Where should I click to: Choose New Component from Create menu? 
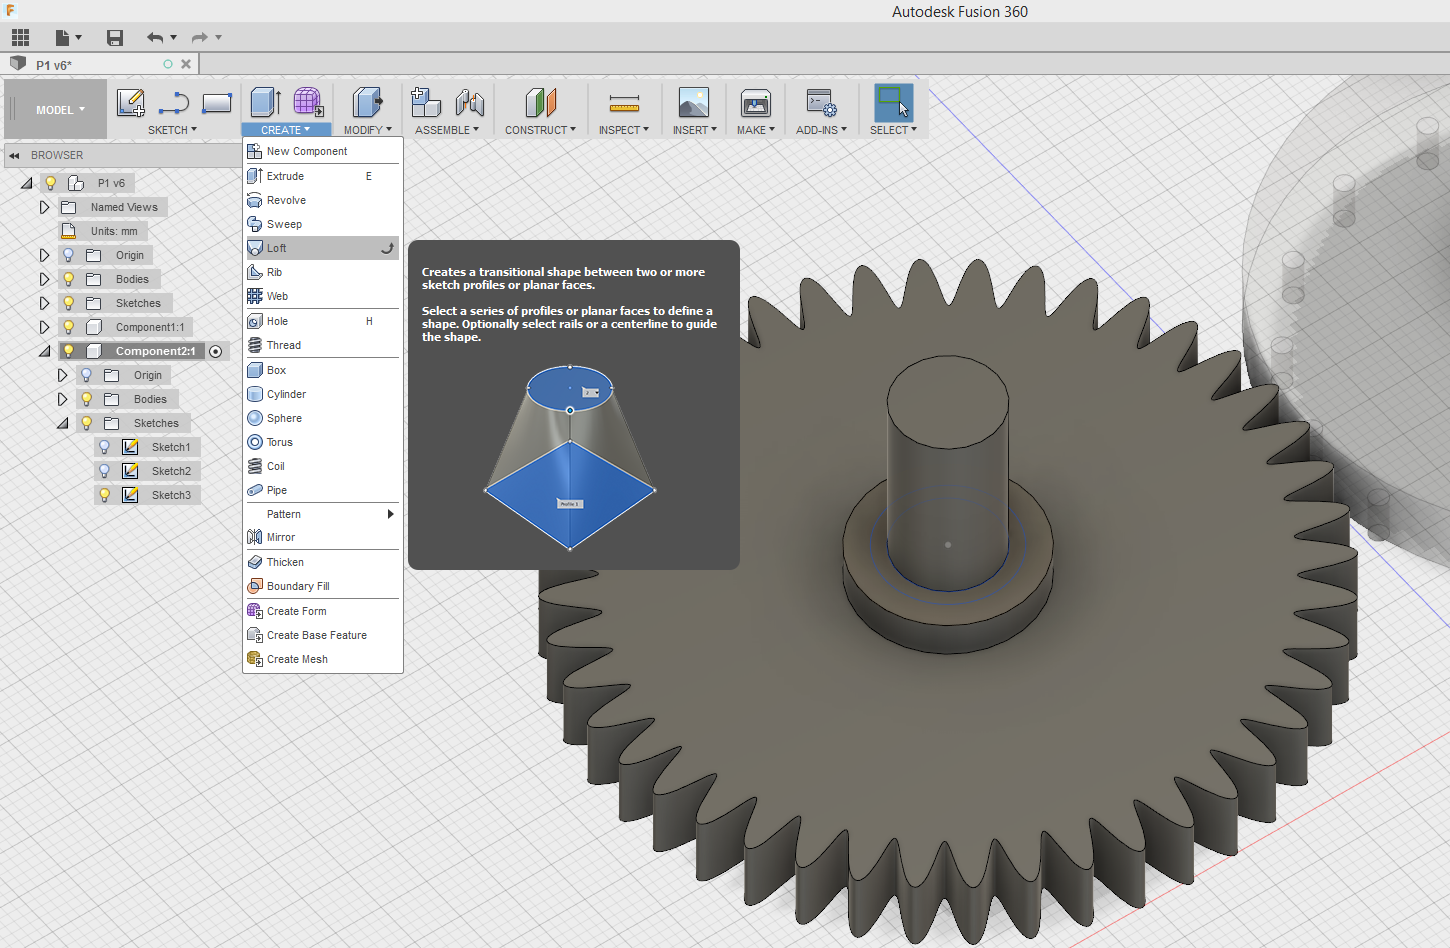(x=322, y=151)
